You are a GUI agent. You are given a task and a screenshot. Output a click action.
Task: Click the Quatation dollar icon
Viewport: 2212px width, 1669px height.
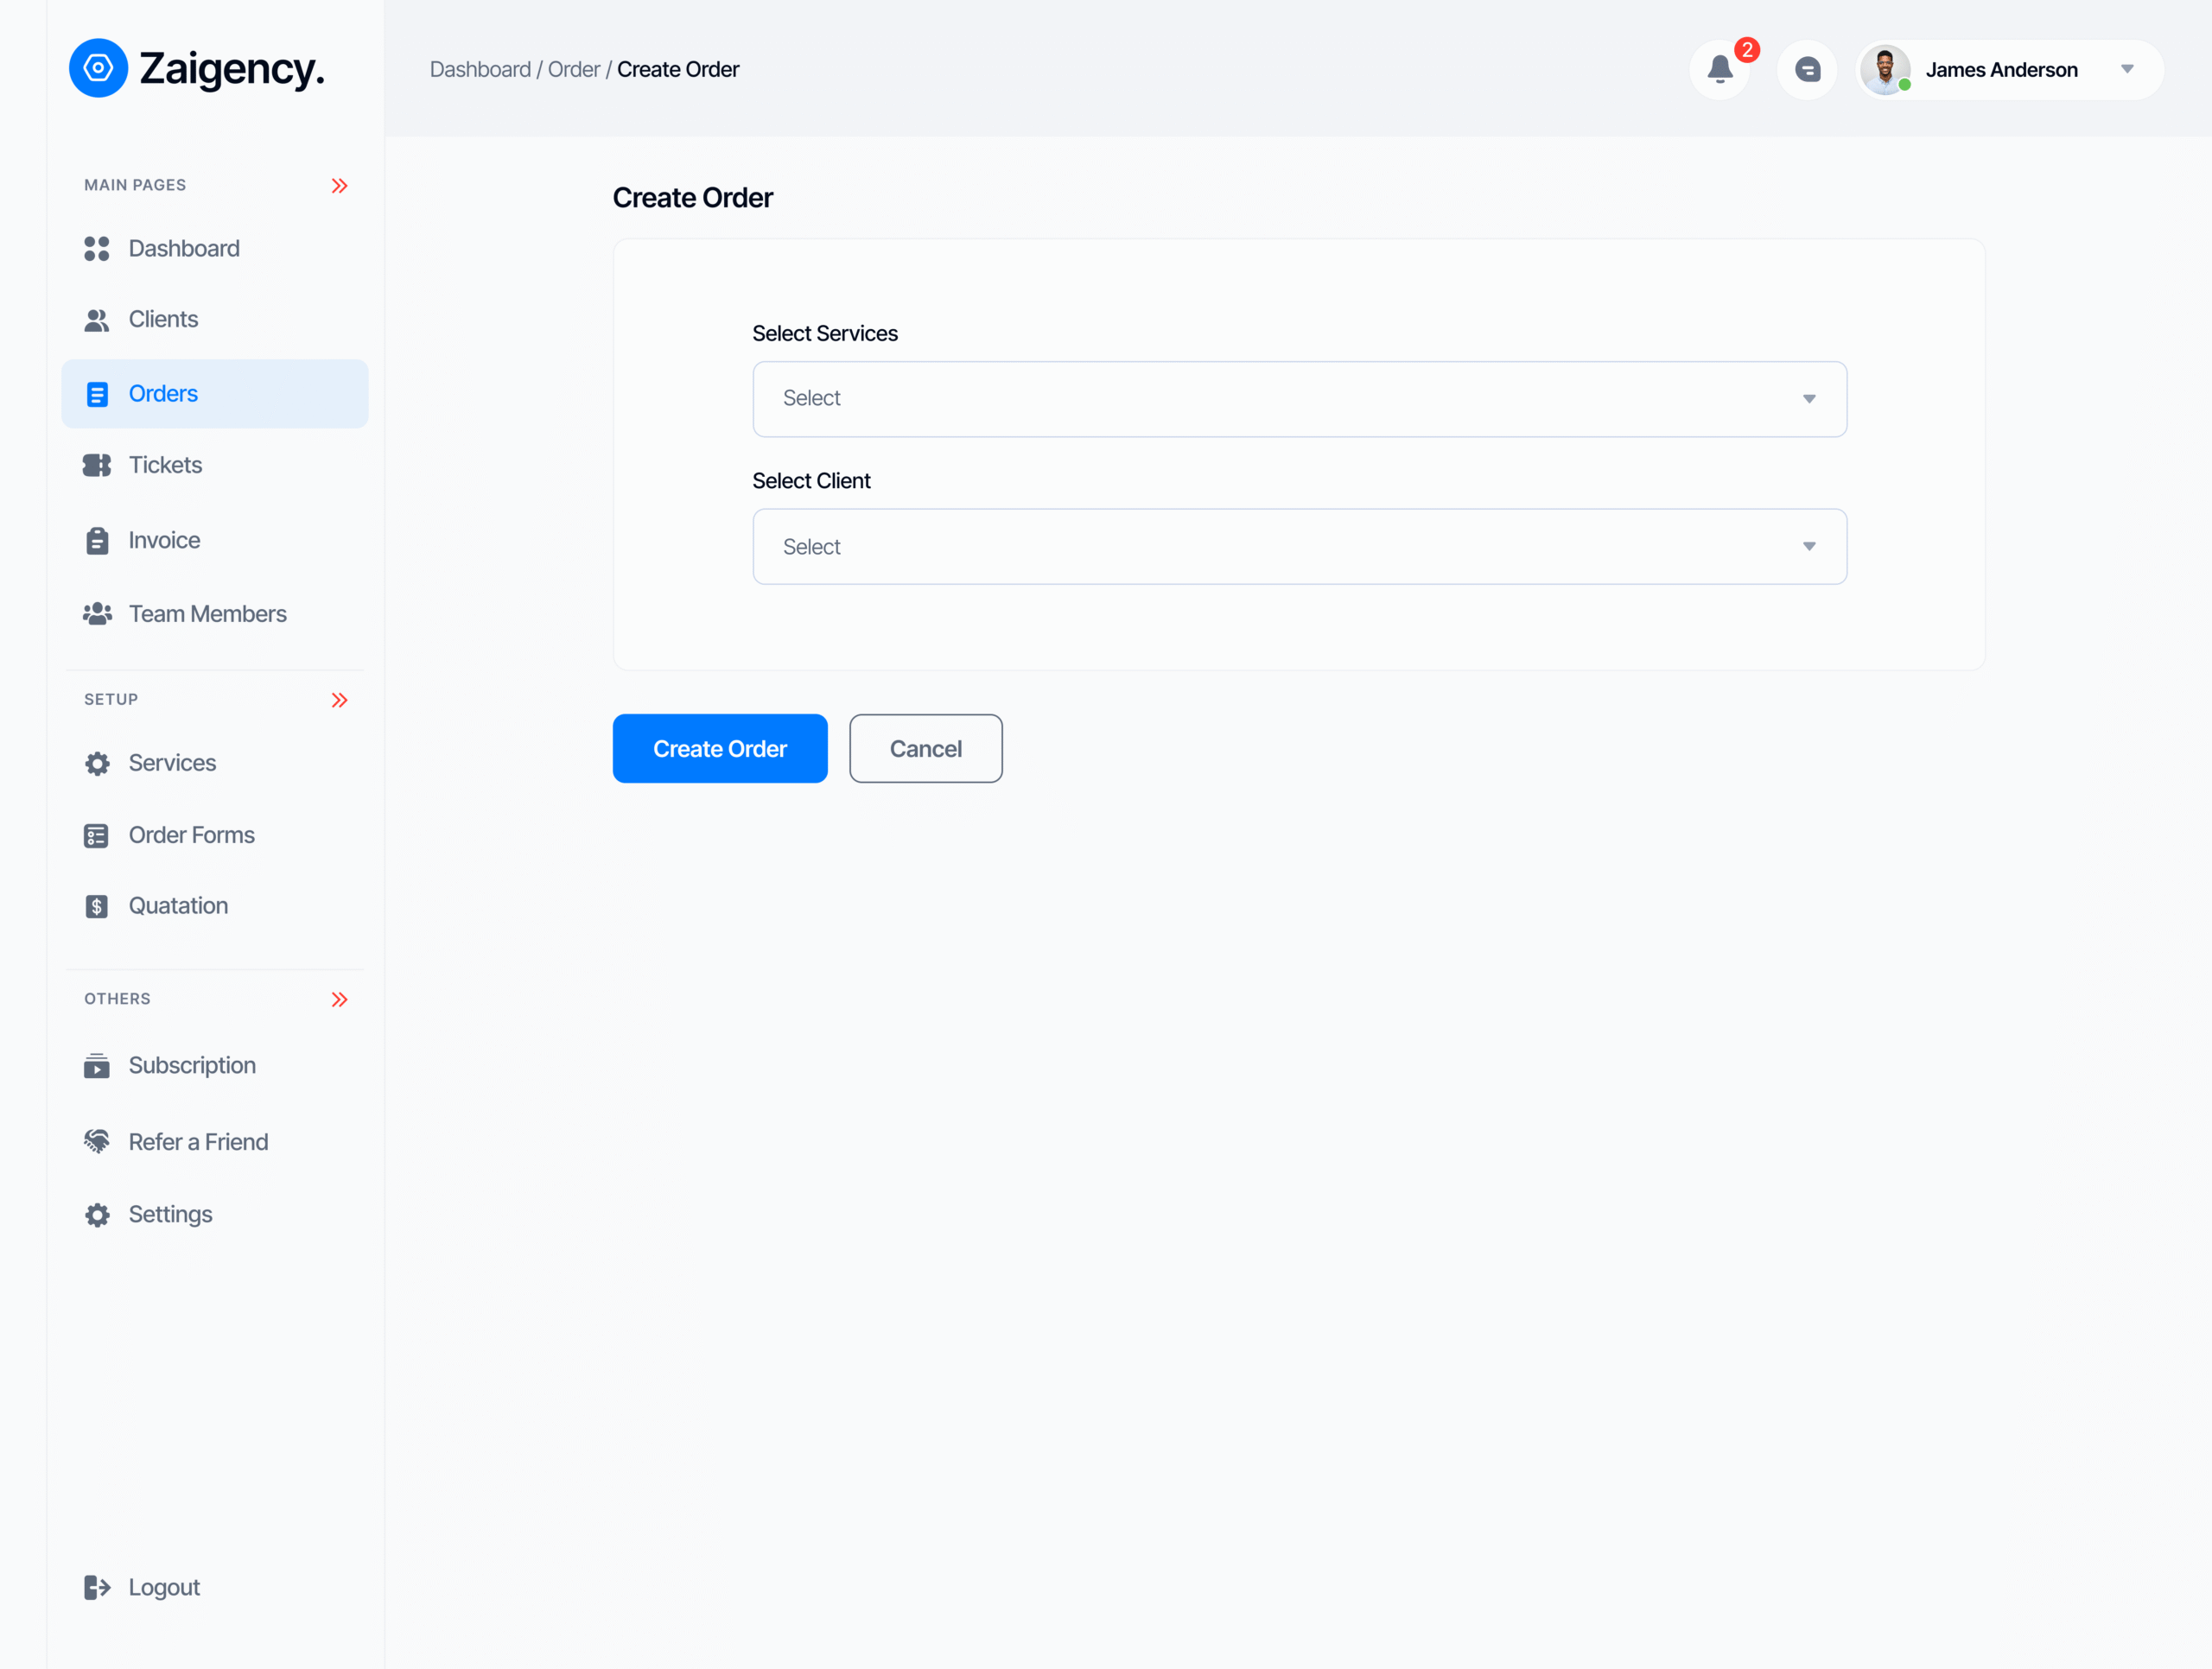tap(96, 906)
